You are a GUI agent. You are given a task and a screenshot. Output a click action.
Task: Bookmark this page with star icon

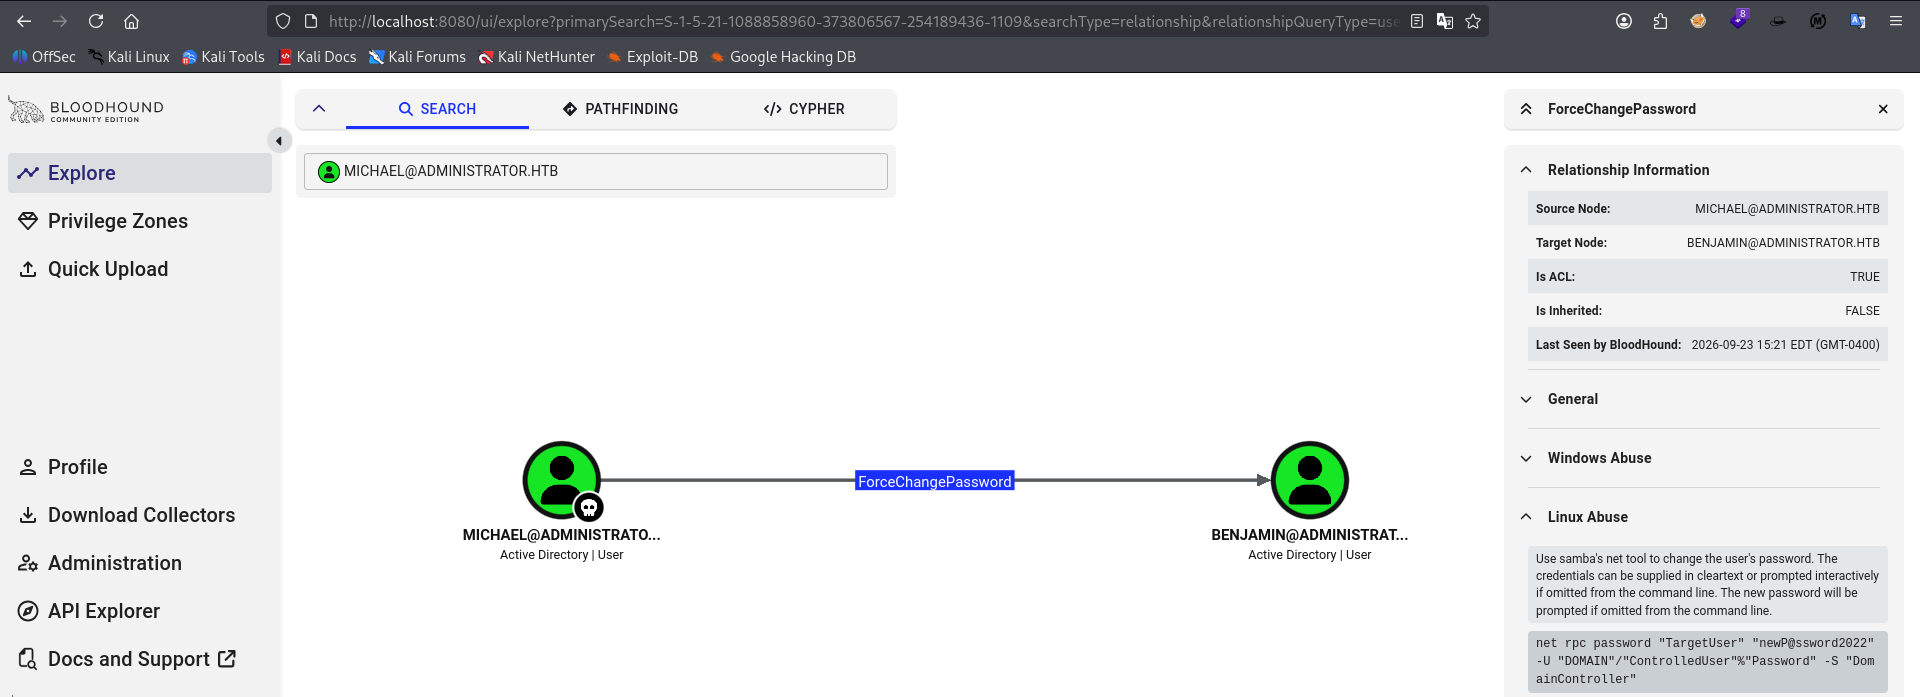pos(1473,21)
